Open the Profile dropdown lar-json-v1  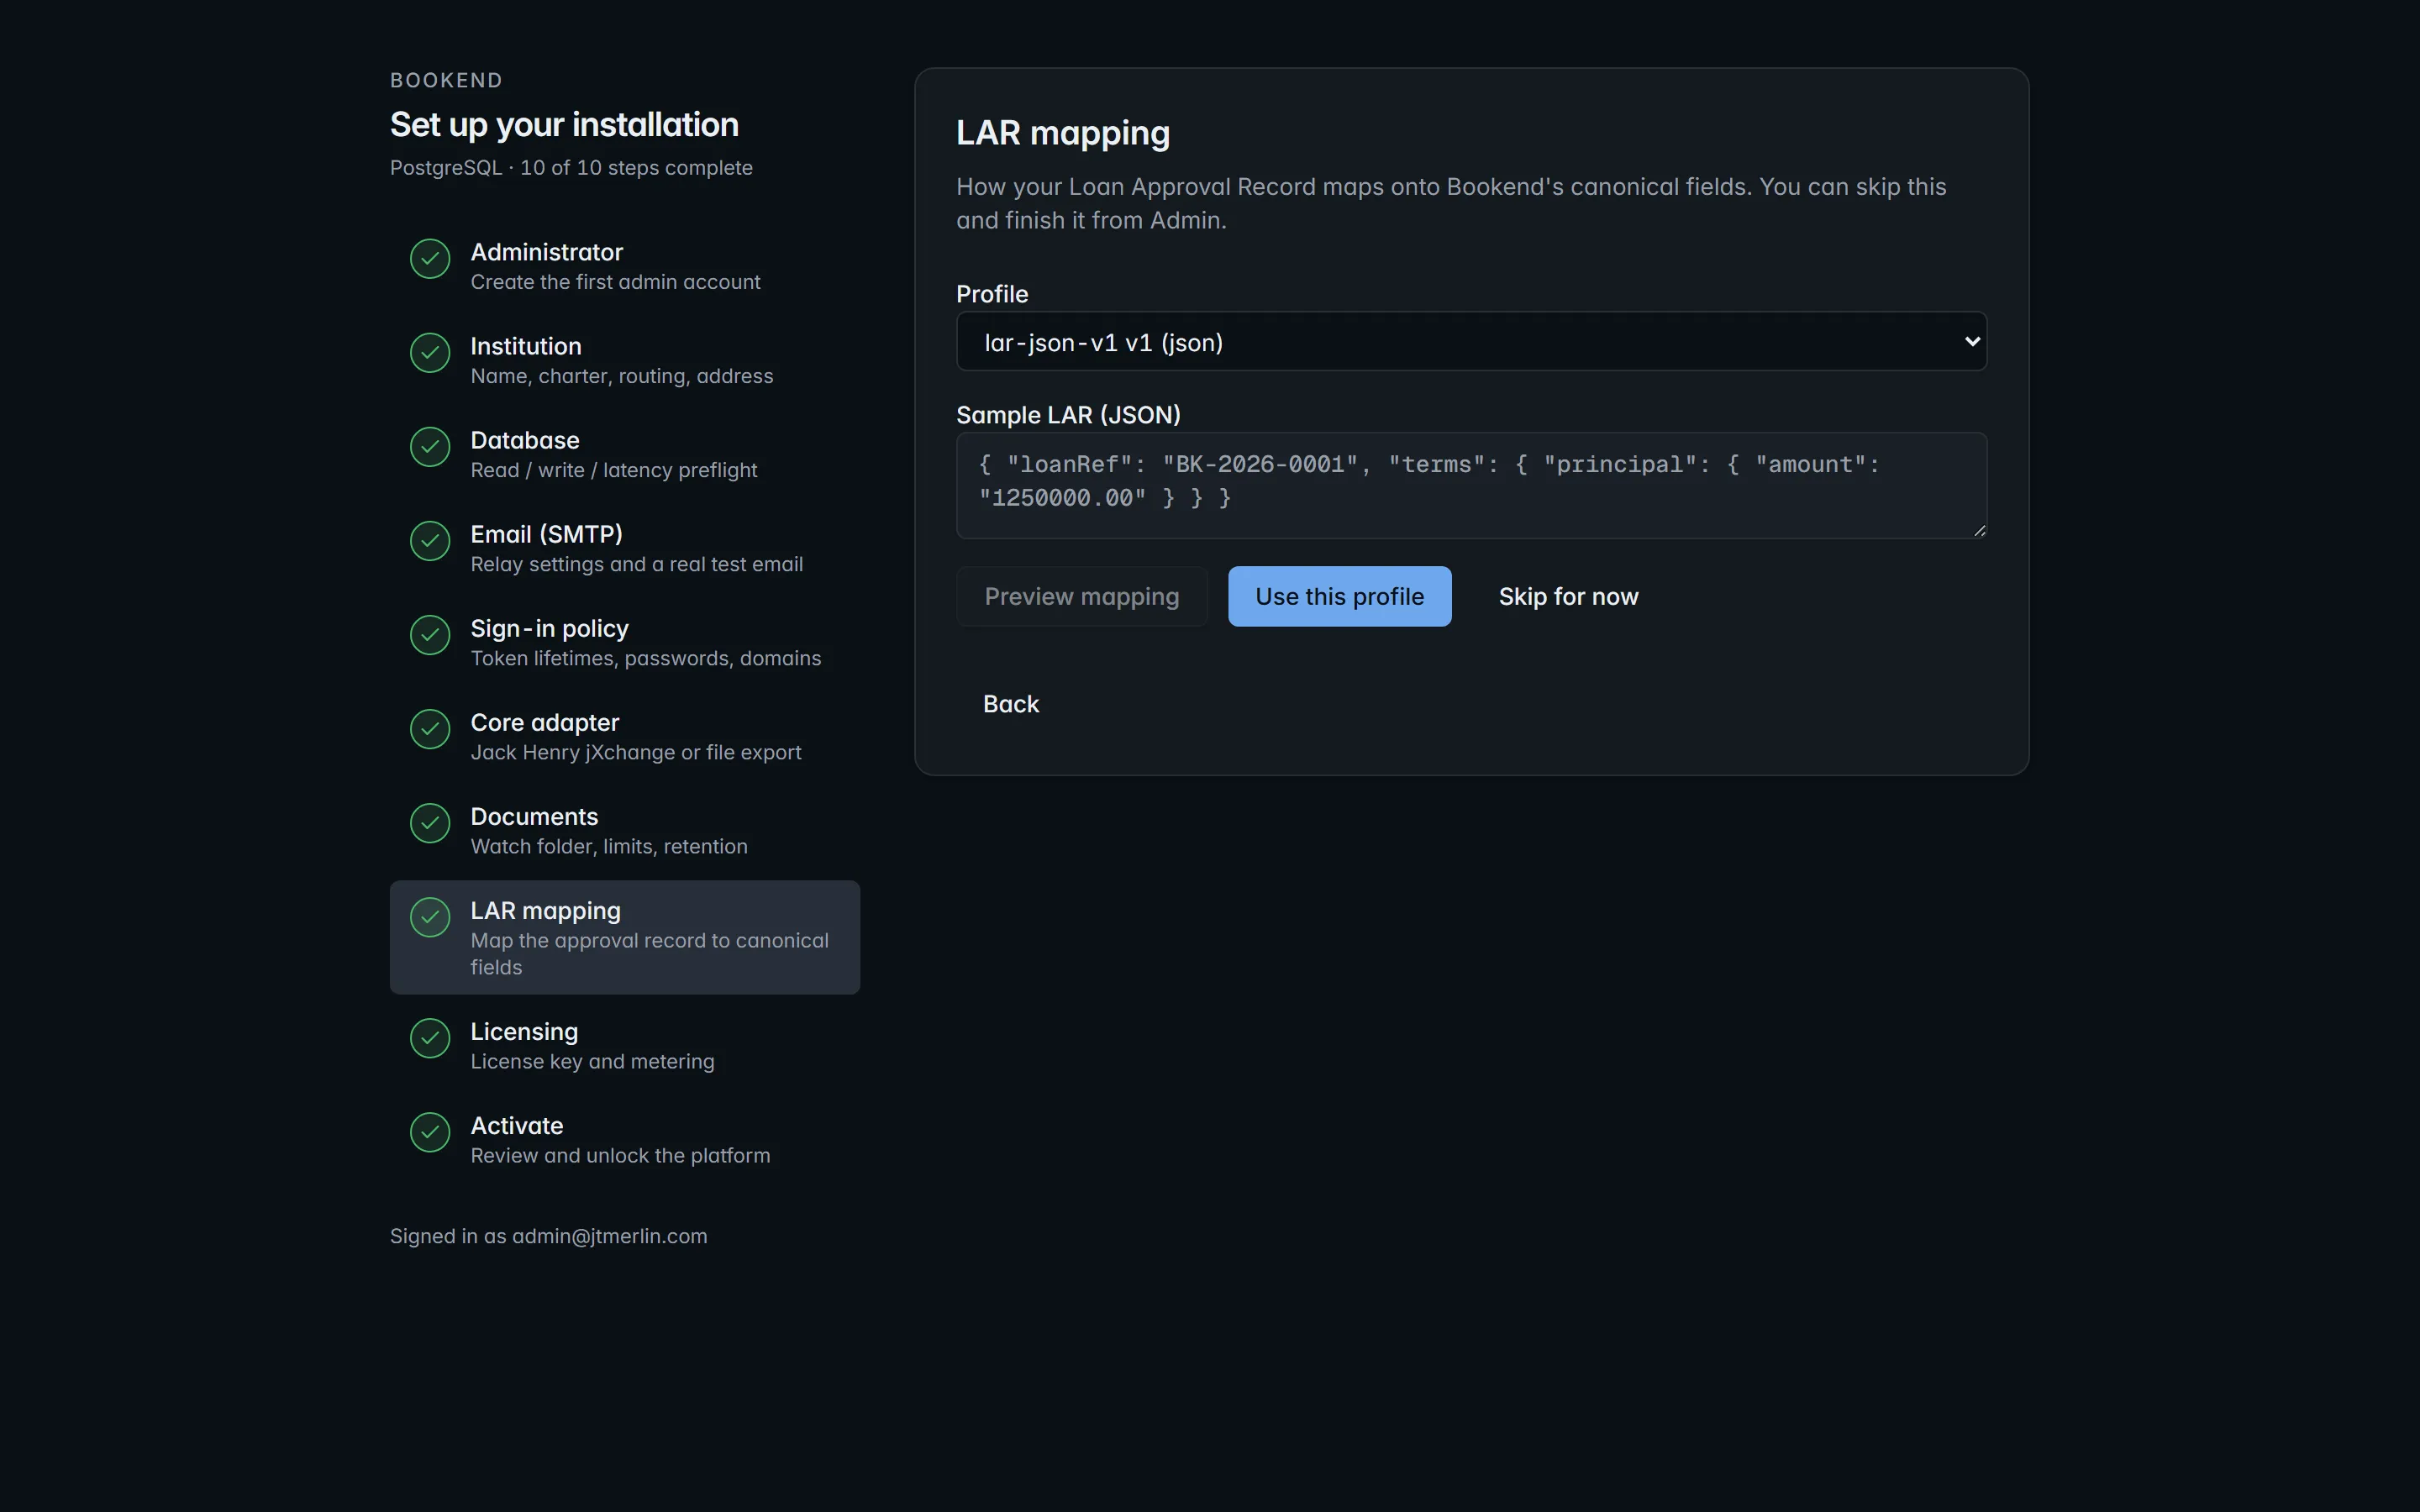click(1471, 342)
